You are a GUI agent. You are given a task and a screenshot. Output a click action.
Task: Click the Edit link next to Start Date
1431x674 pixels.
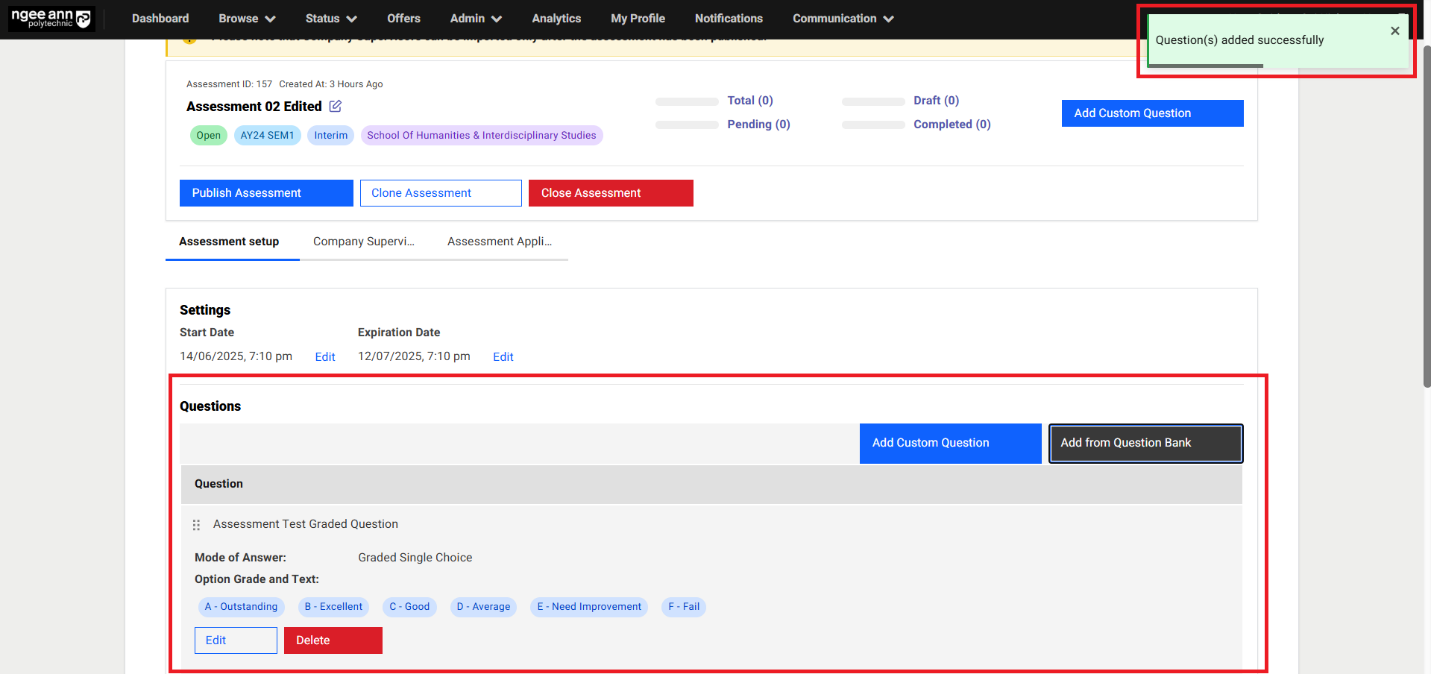(x=325, y=357)
